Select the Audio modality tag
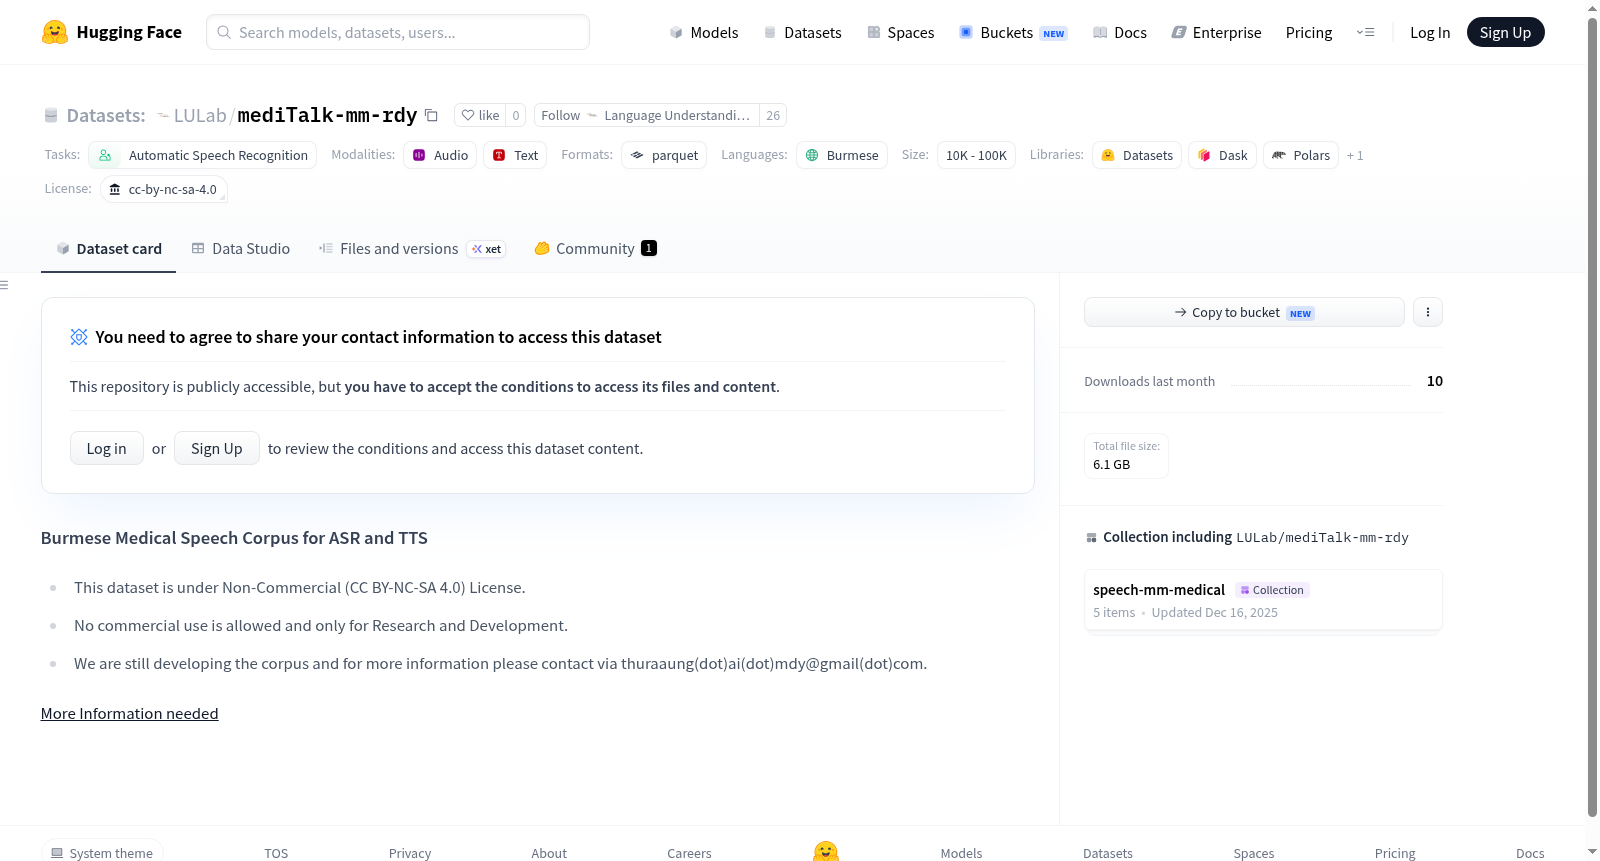This screenshot has width=1600, height=861. pyautogui.click(x=440, y=155)
